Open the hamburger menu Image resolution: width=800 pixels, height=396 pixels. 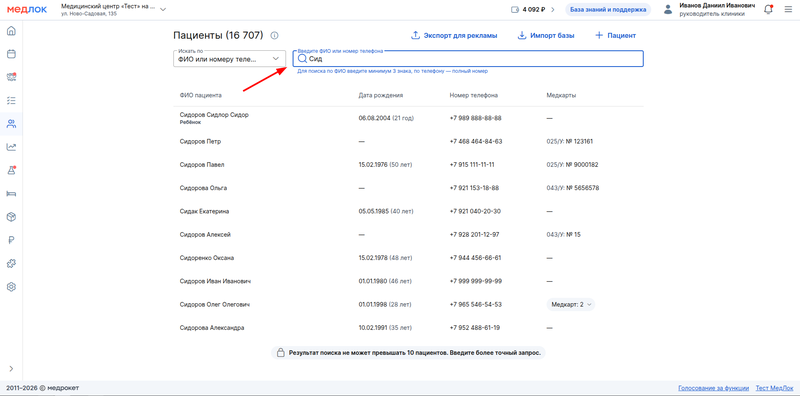click(788, 10)
